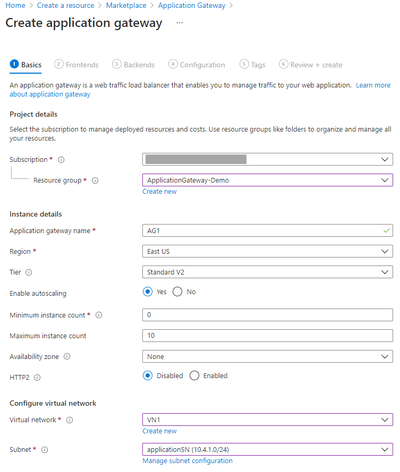Select Yes for Enable autoscaling
The width and height of the screenshot is (400, 472).
[148, 292]
